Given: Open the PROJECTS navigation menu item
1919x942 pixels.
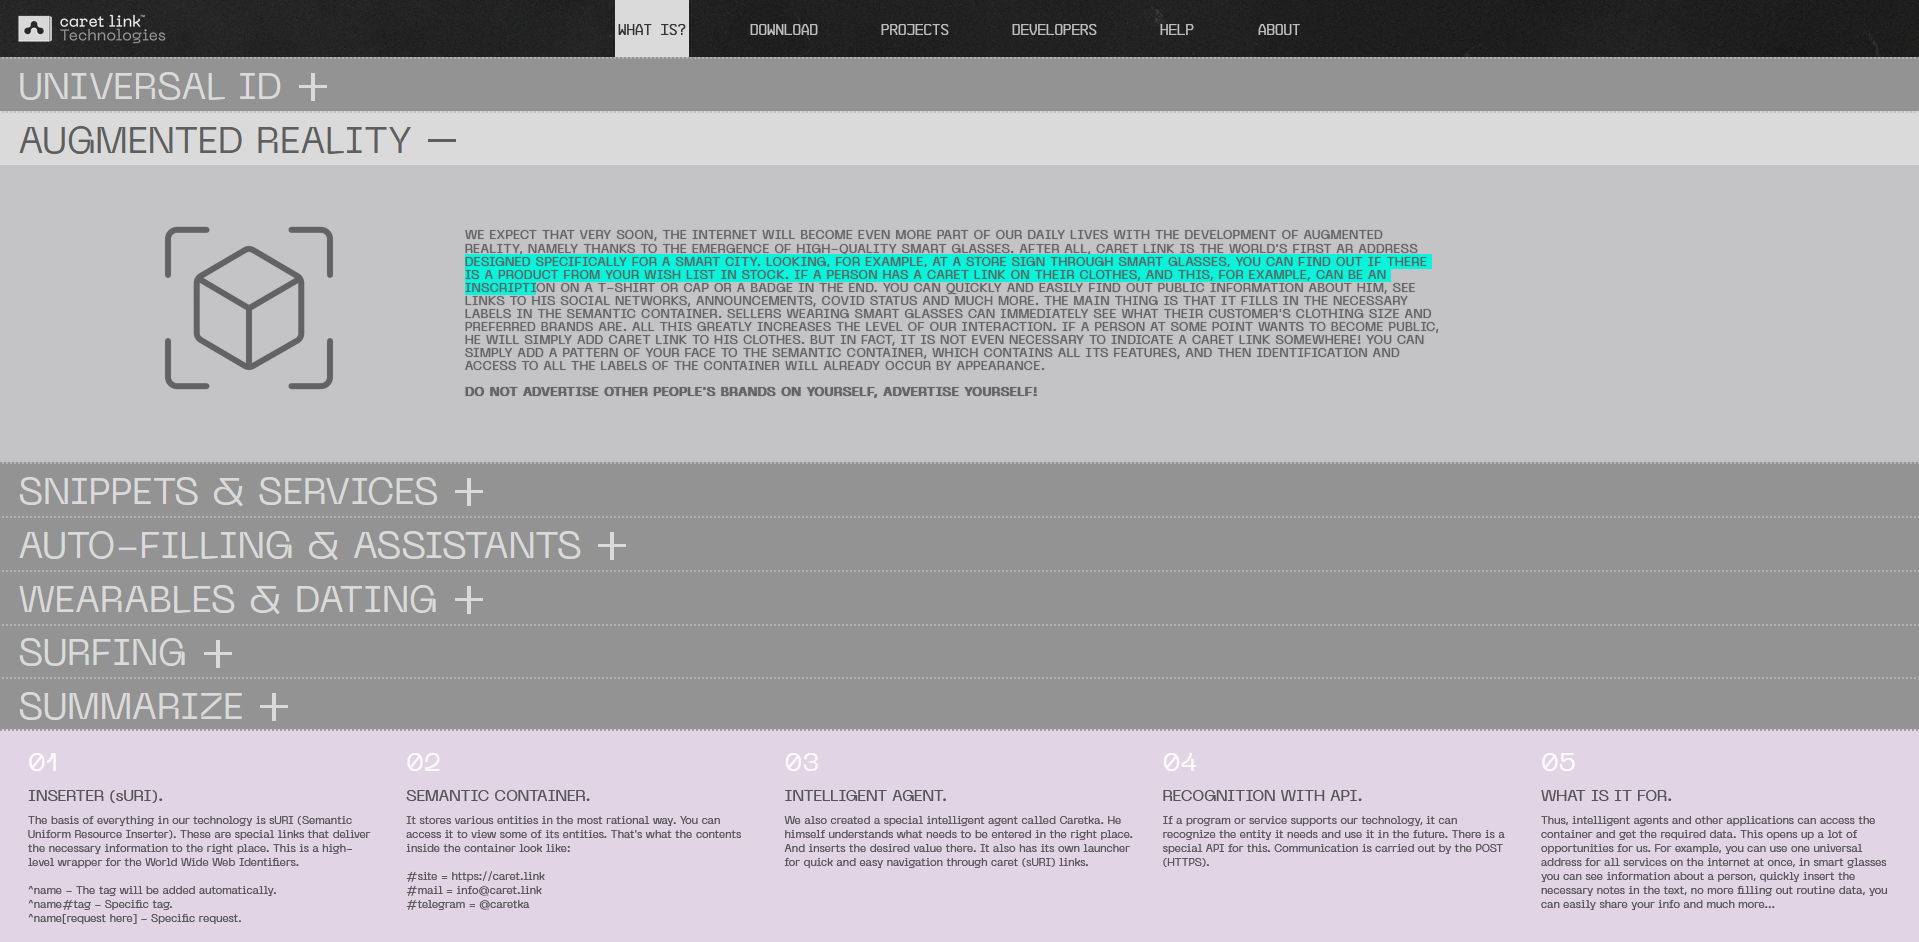Looking at the screenshot, I should (914, 29).
